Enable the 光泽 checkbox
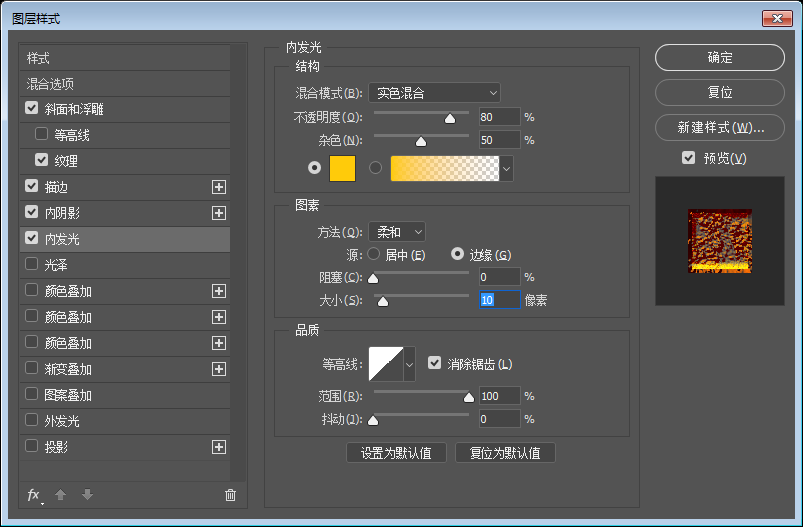Image resolution: width=803 pixels, height=527 pixels. pyautogui.click(x=32, y=265)
